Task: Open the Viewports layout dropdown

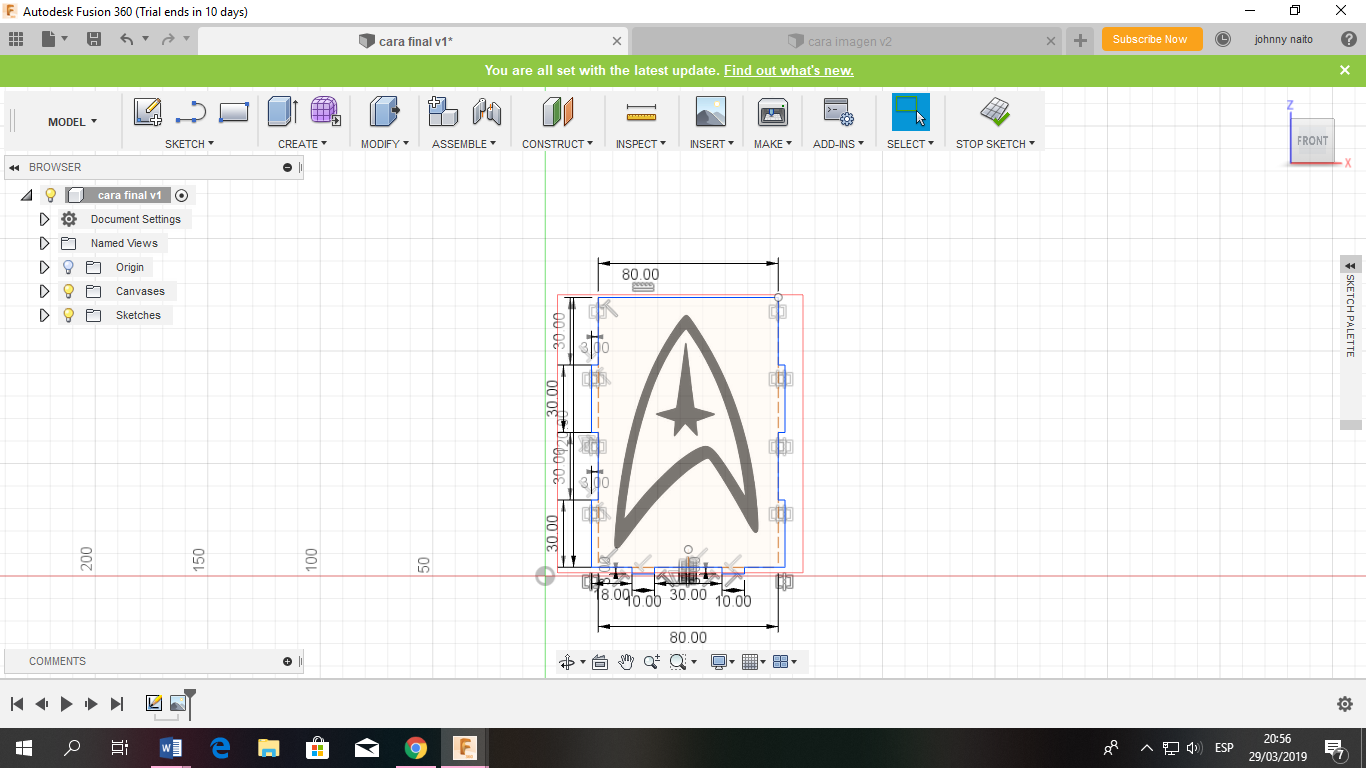Action: point(785,662)
